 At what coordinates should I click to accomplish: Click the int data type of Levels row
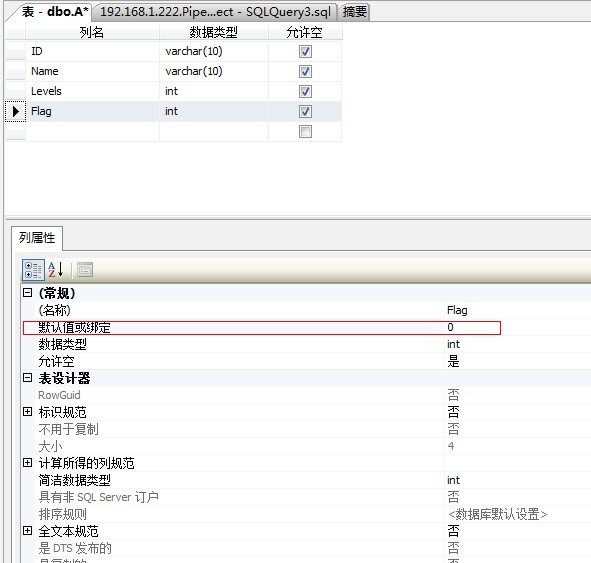tap(213, 92)
